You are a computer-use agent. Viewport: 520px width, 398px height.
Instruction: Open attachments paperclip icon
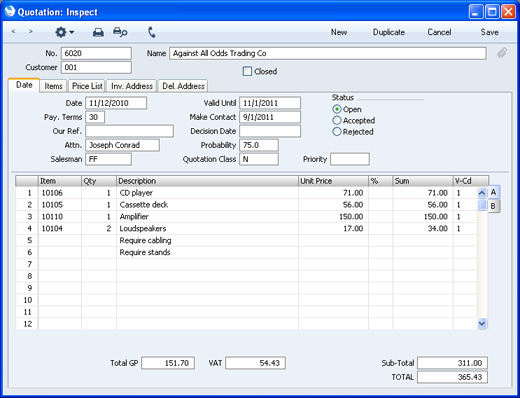[x=502, y=53]
